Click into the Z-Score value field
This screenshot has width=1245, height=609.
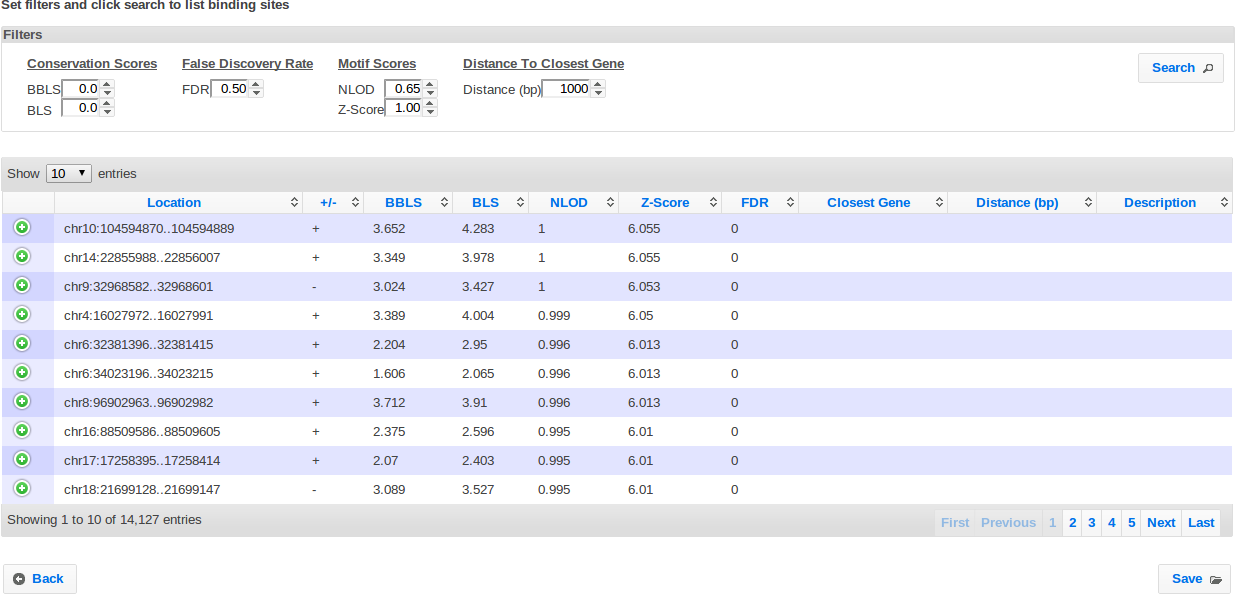tap(404, 108)
